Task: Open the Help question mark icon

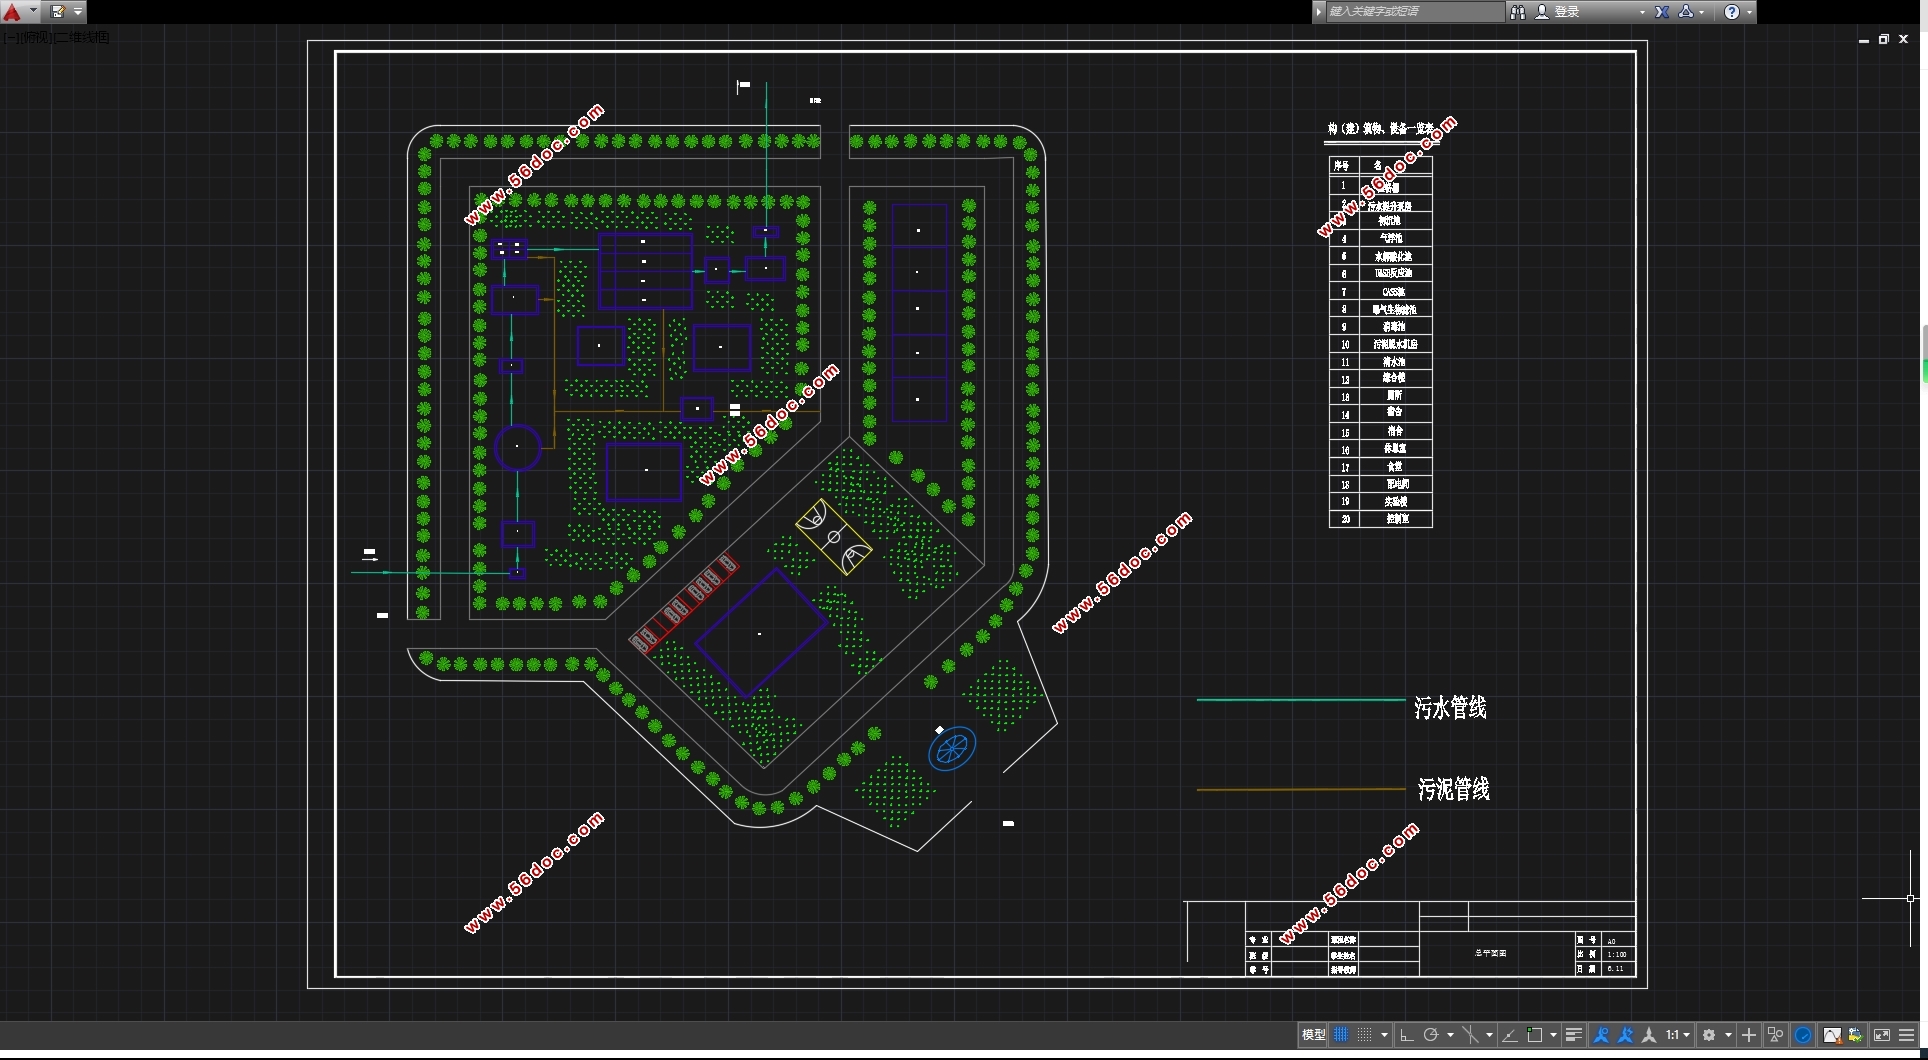Action: click(x=1732, y=12)
